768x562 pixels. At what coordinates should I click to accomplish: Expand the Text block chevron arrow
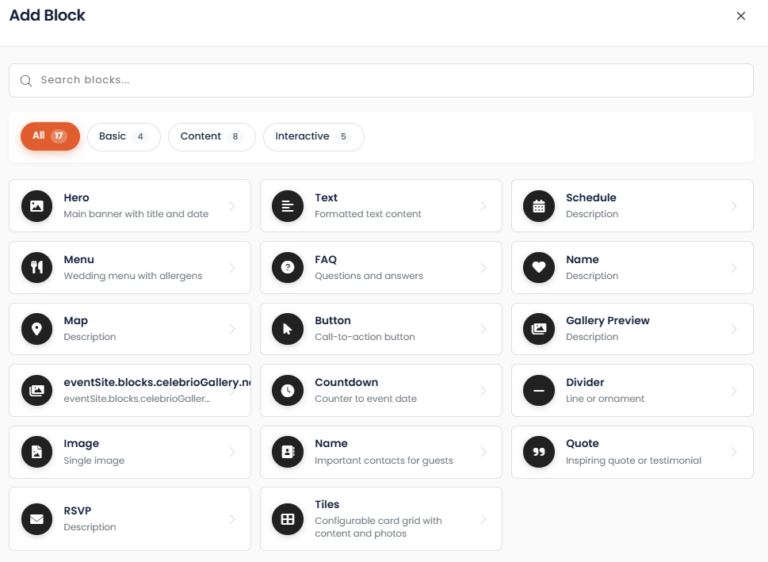483,206
